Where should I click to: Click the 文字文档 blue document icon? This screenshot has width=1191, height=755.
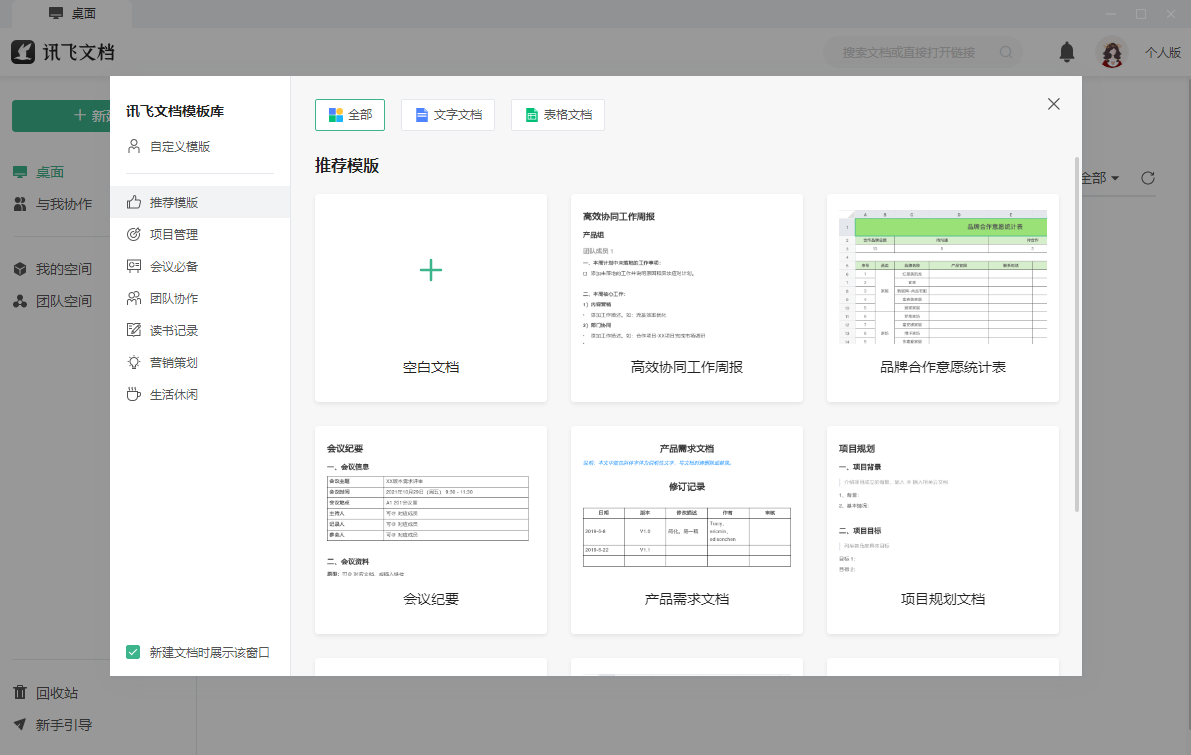(x=422, y=115)
